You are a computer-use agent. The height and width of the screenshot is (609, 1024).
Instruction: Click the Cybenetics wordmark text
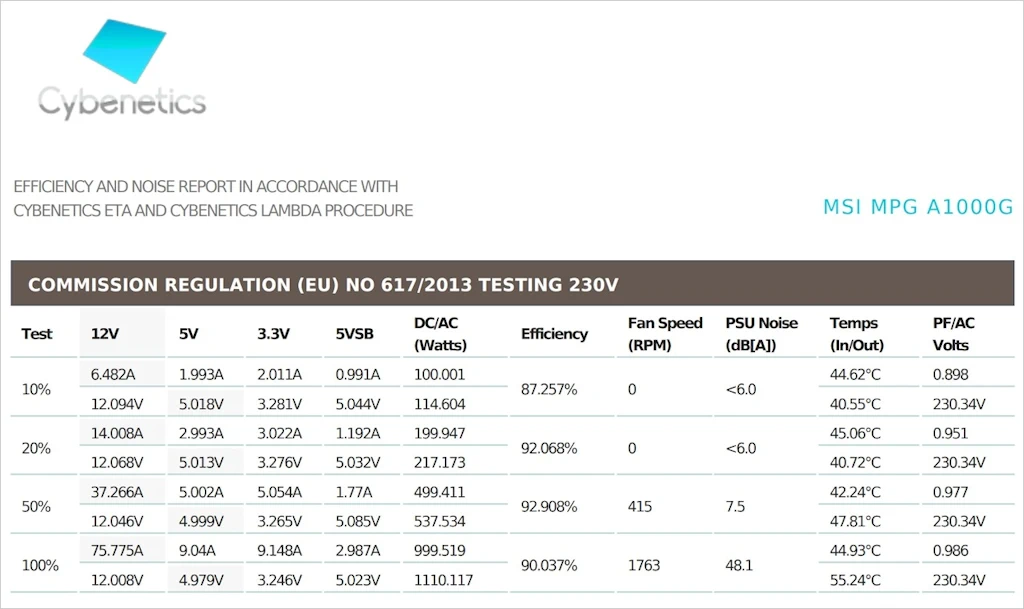(122, 103)
